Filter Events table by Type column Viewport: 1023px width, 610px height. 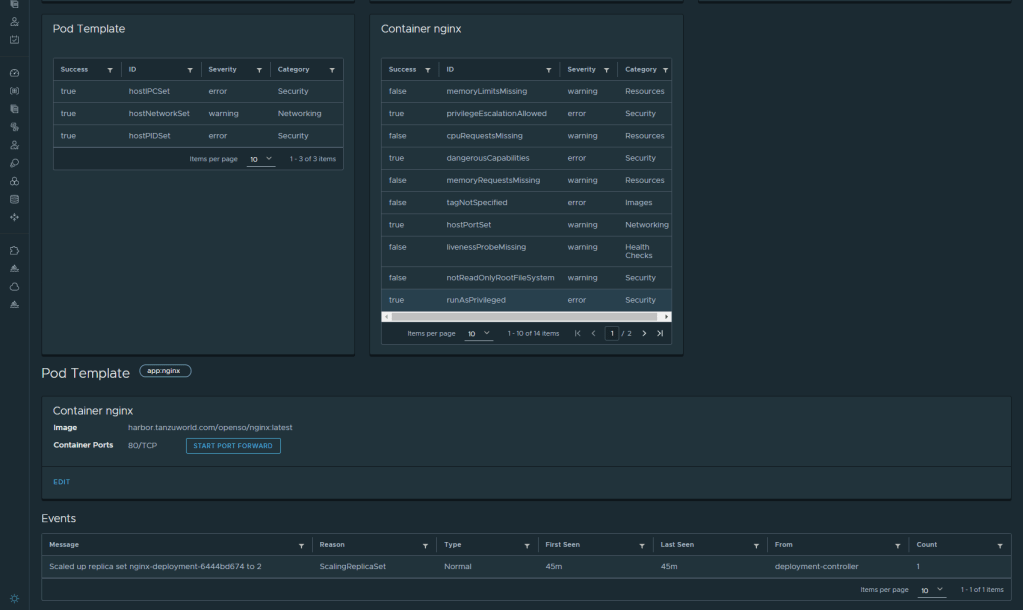coord(526,546)
